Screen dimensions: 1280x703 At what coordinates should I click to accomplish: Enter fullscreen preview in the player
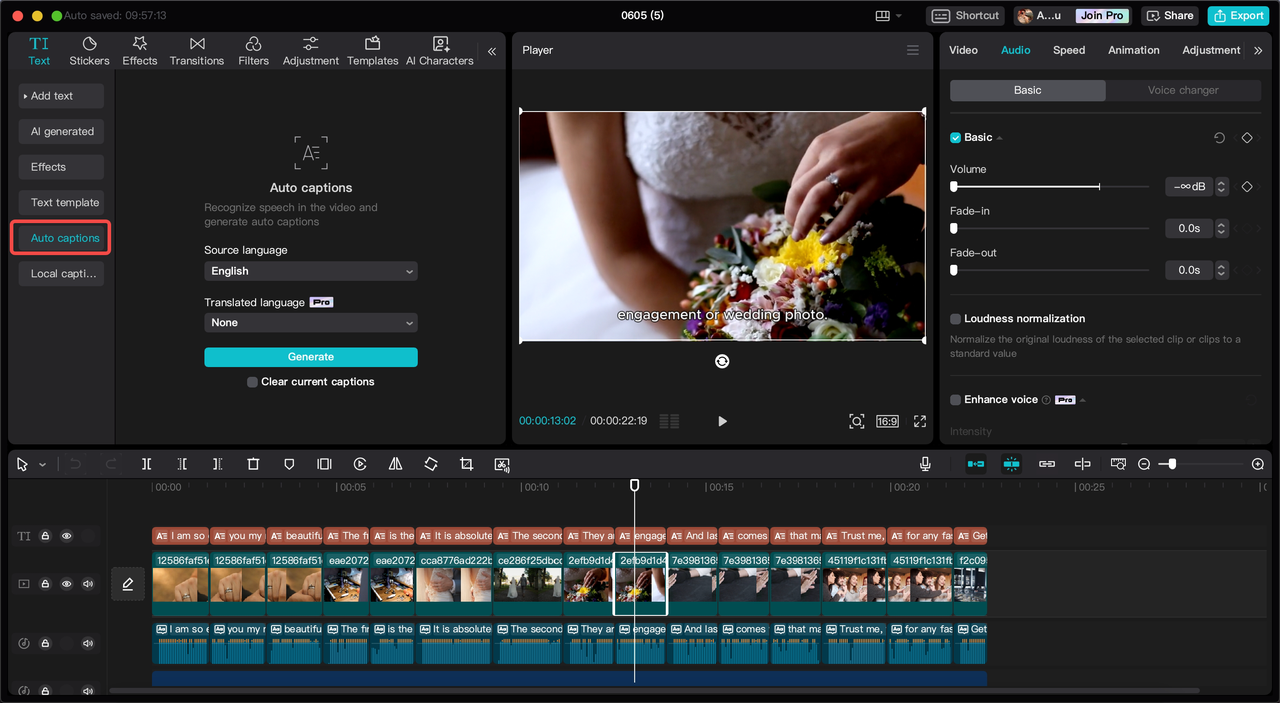pyautogui.click(x=920, y=422)
